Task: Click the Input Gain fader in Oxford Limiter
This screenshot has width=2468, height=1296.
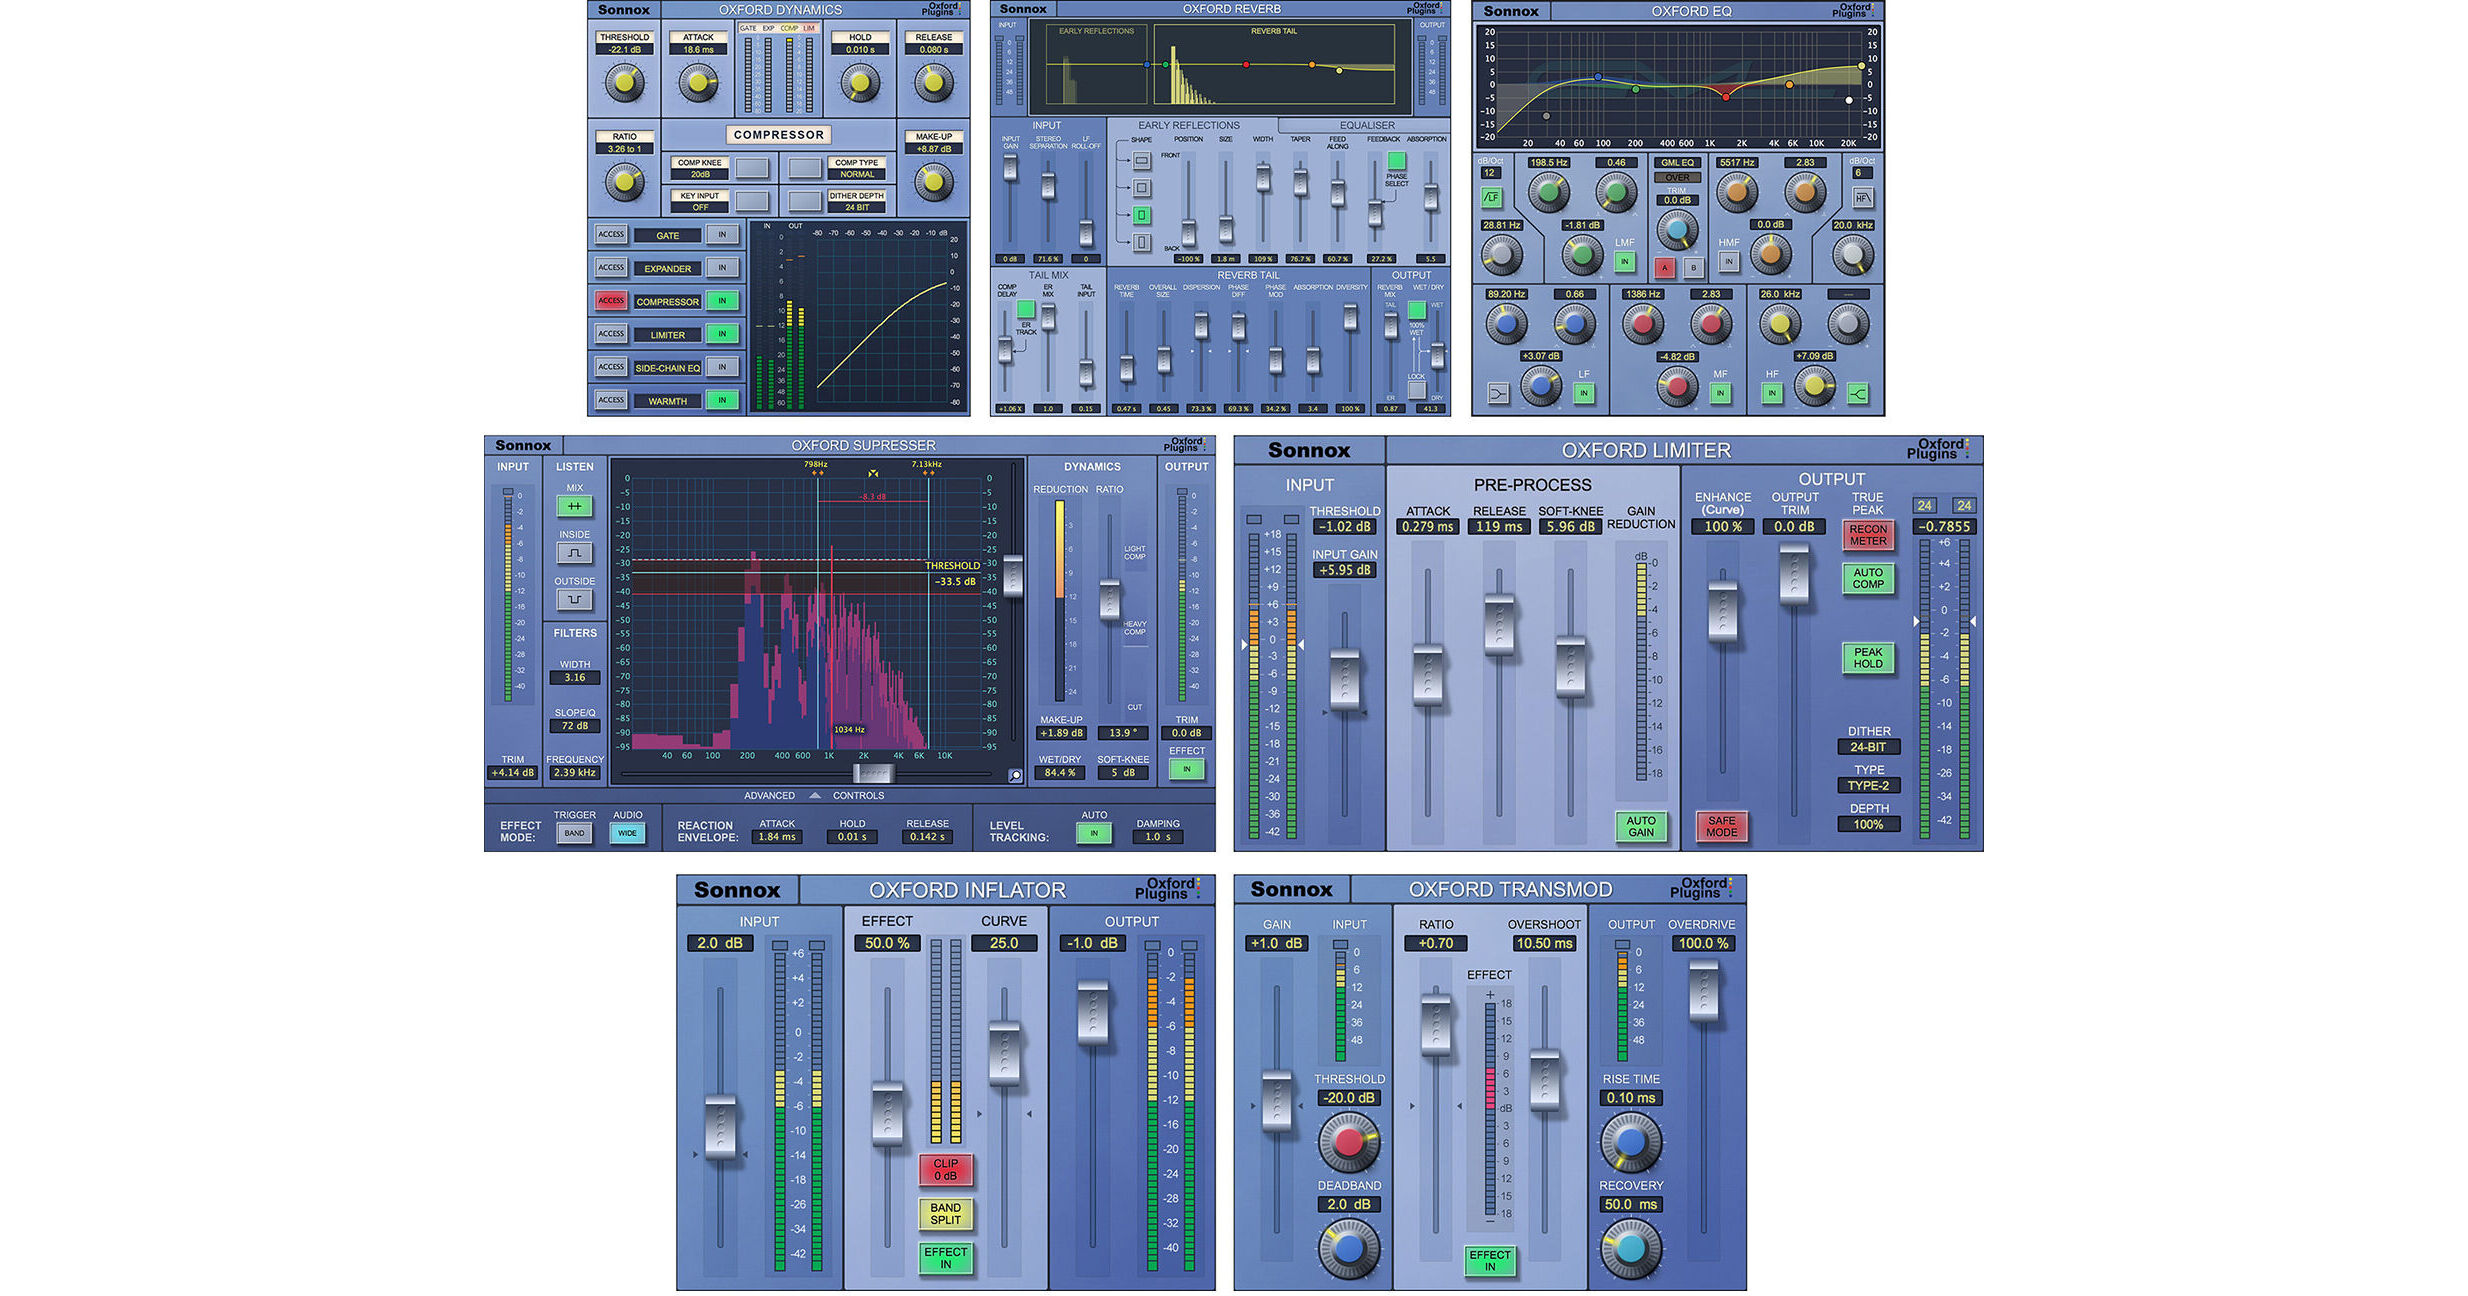Action: 1344,679
